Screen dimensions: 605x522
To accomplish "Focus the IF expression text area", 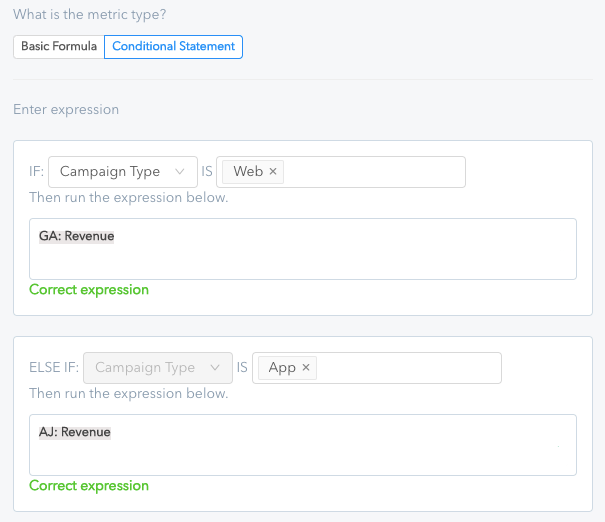I will (x=303, y=249).
